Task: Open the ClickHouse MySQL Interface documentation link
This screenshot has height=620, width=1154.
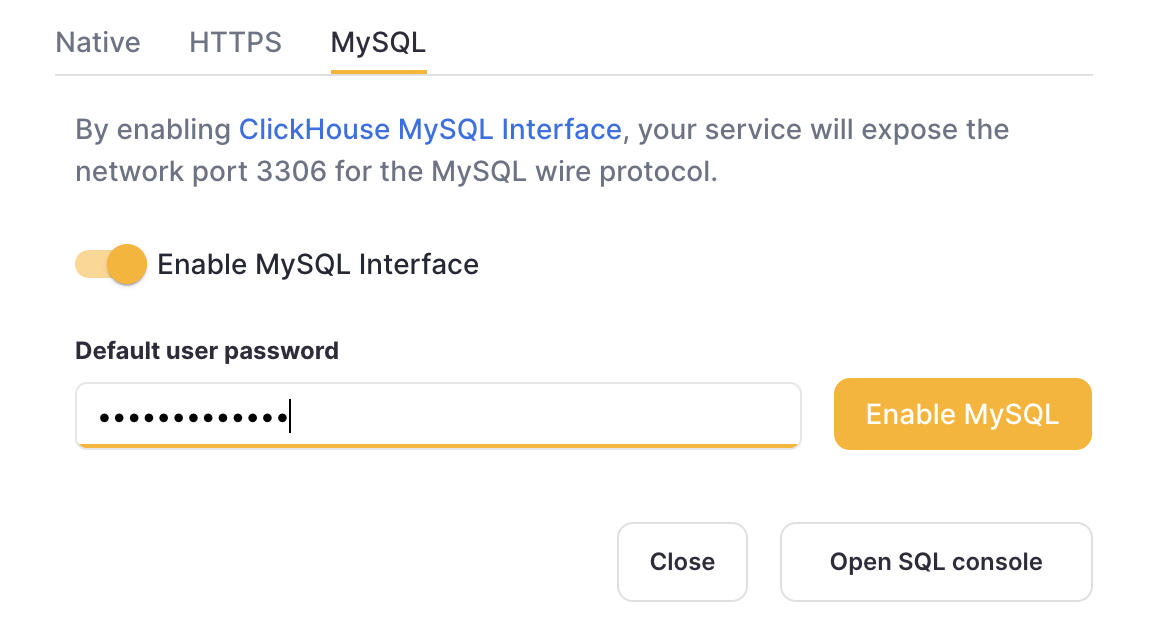Action: (x=429, y=129)
